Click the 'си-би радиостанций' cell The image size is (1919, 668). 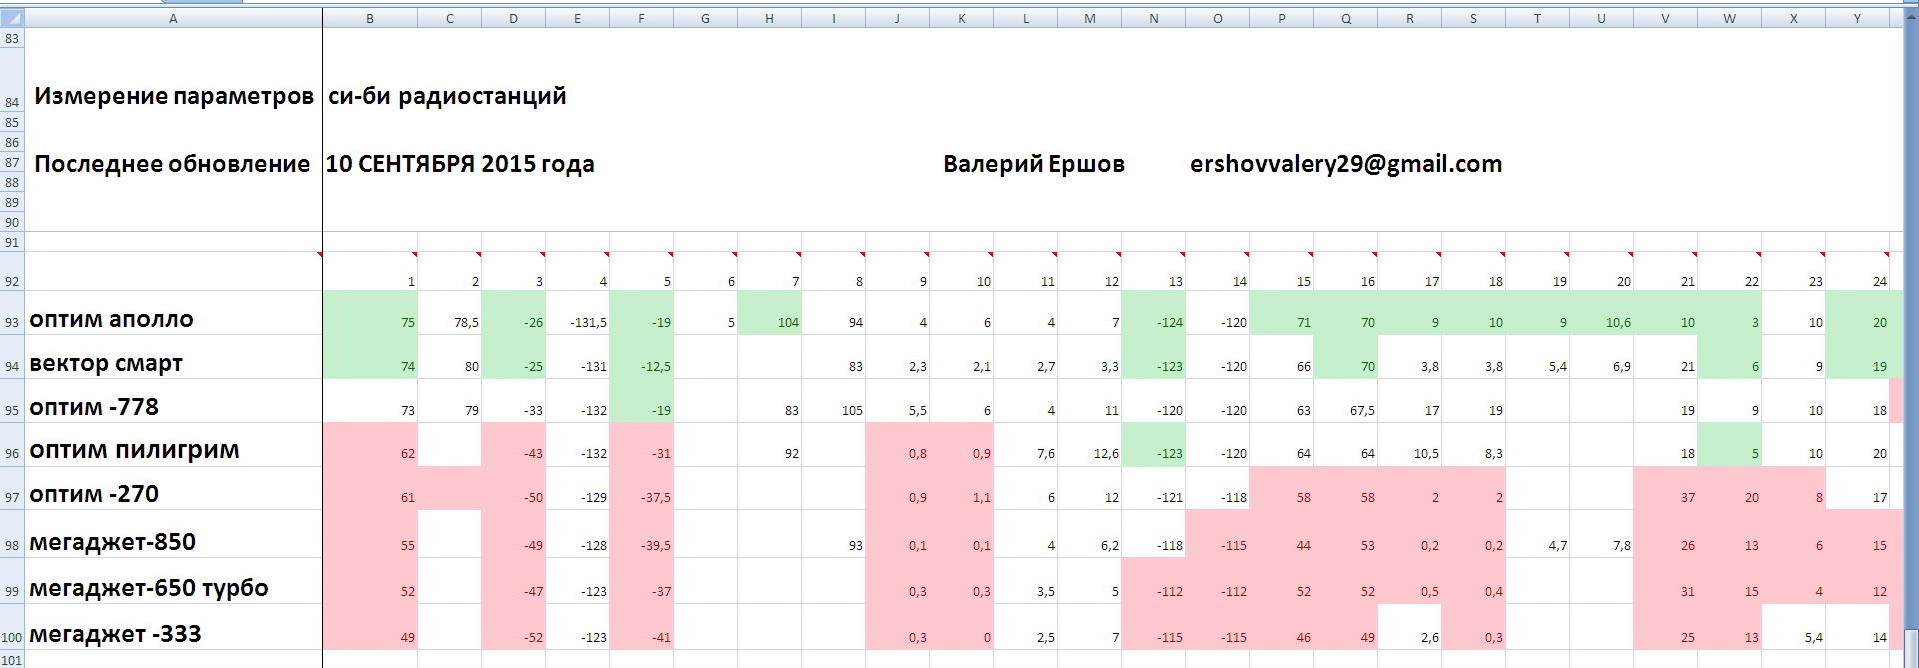(447, 96)
